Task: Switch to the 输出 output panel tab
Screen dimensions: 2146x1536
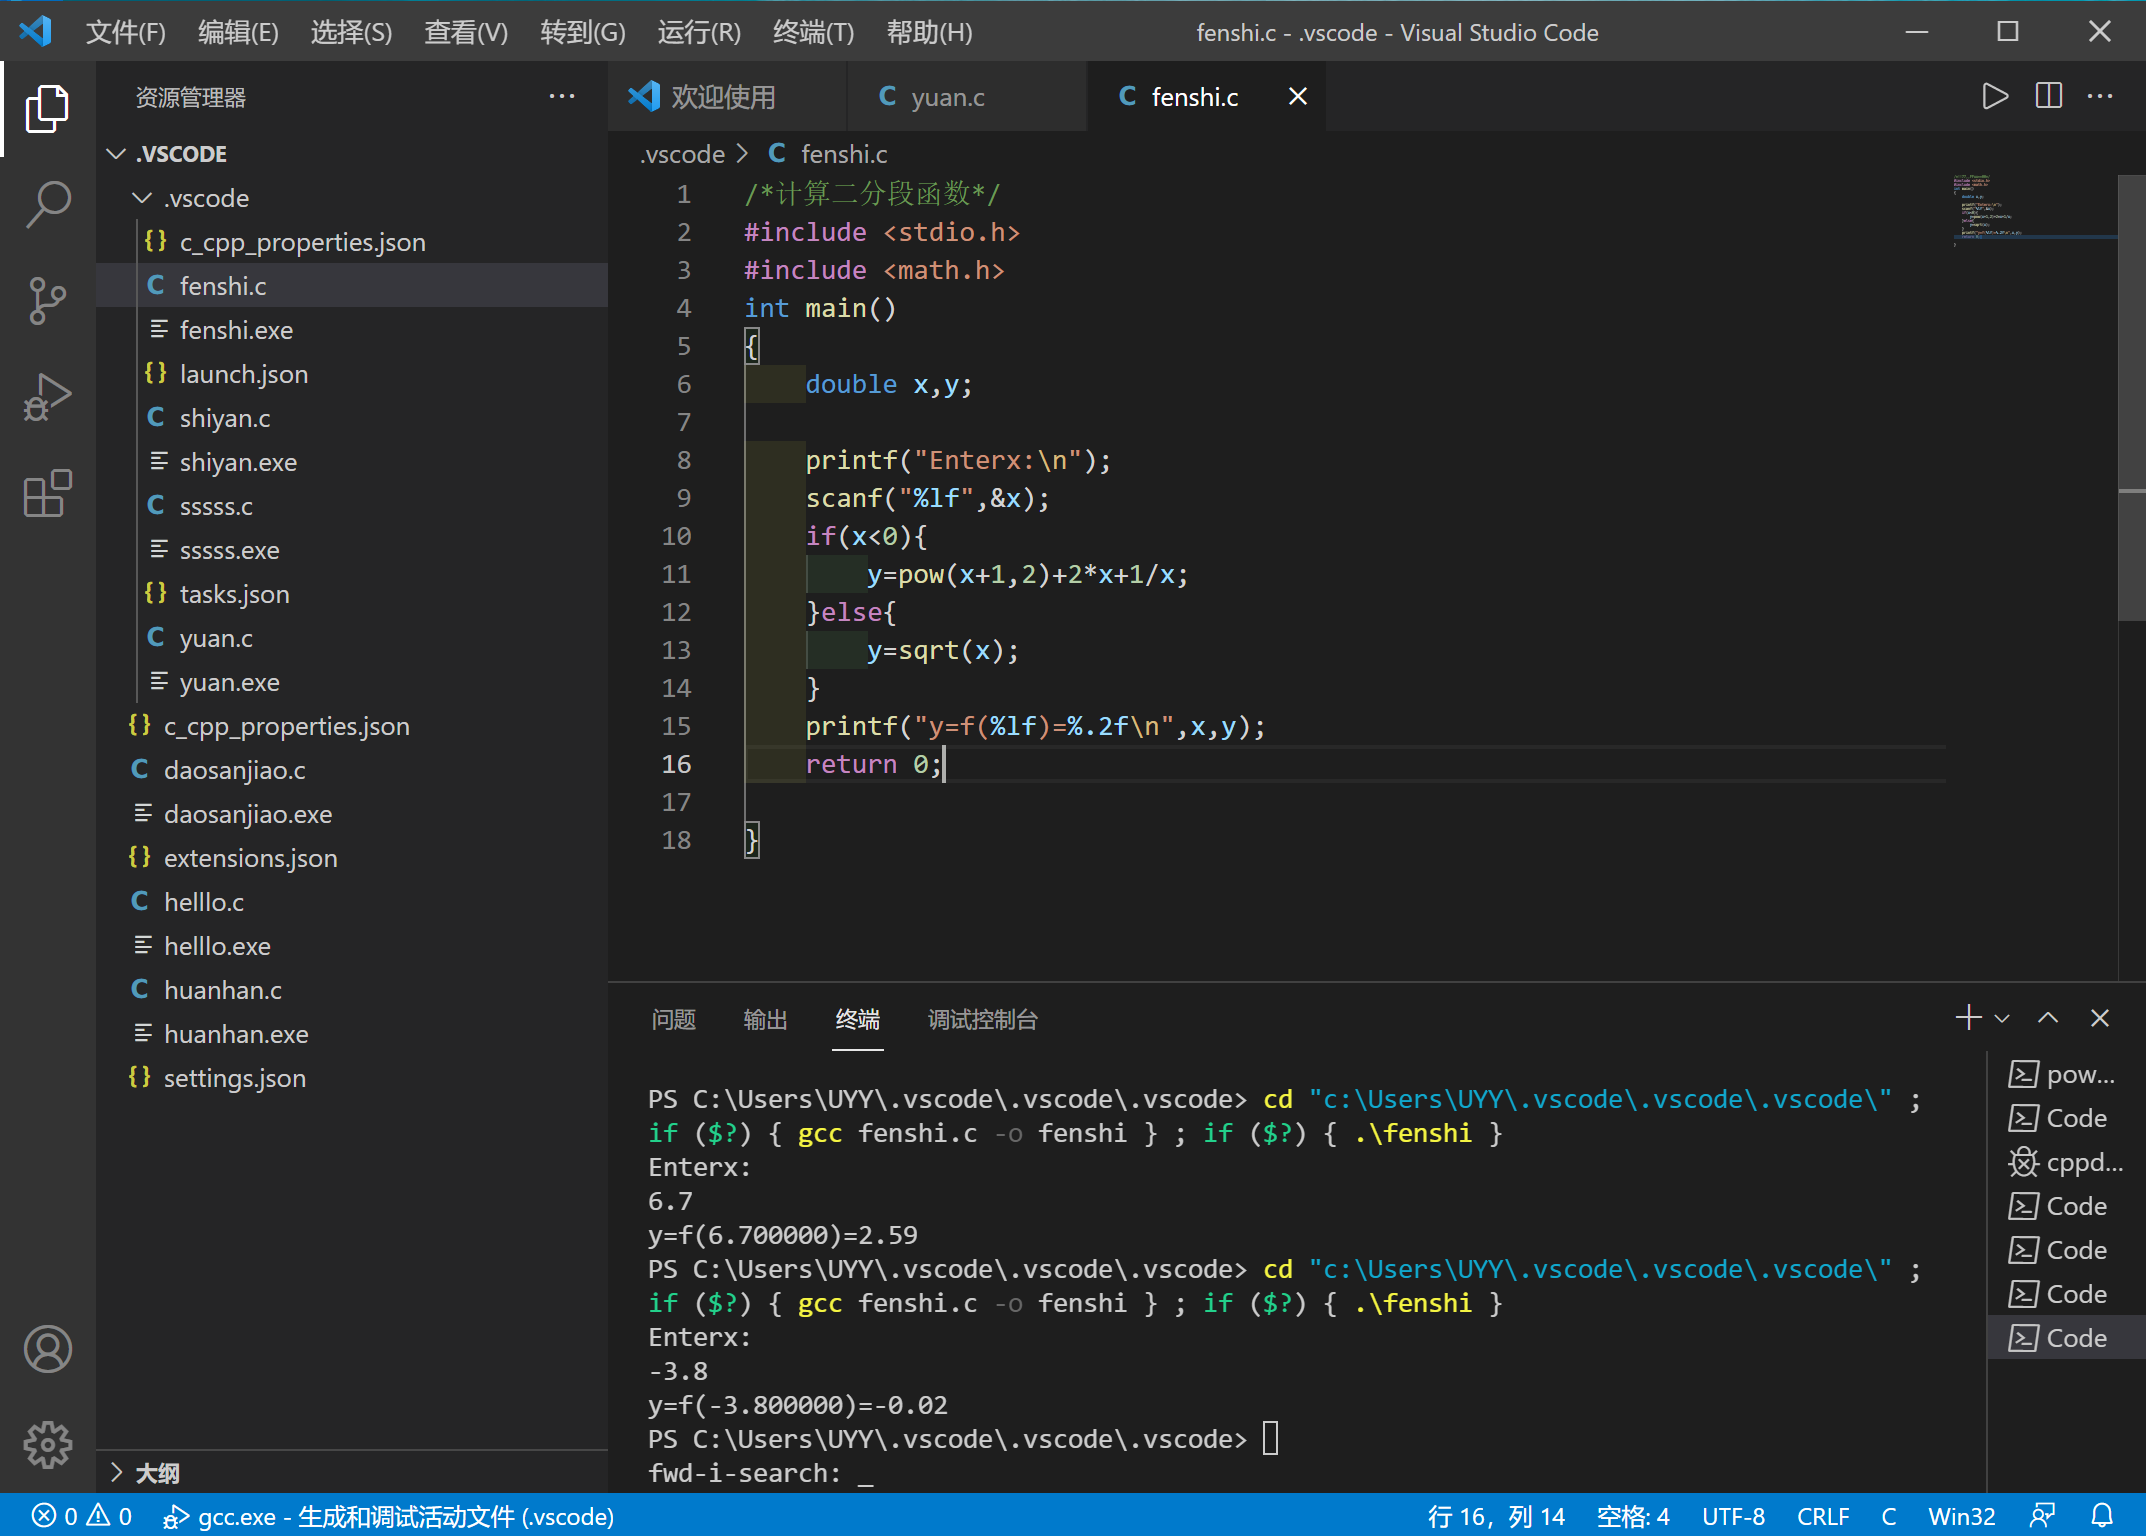Action: [x=765, y=1019]
